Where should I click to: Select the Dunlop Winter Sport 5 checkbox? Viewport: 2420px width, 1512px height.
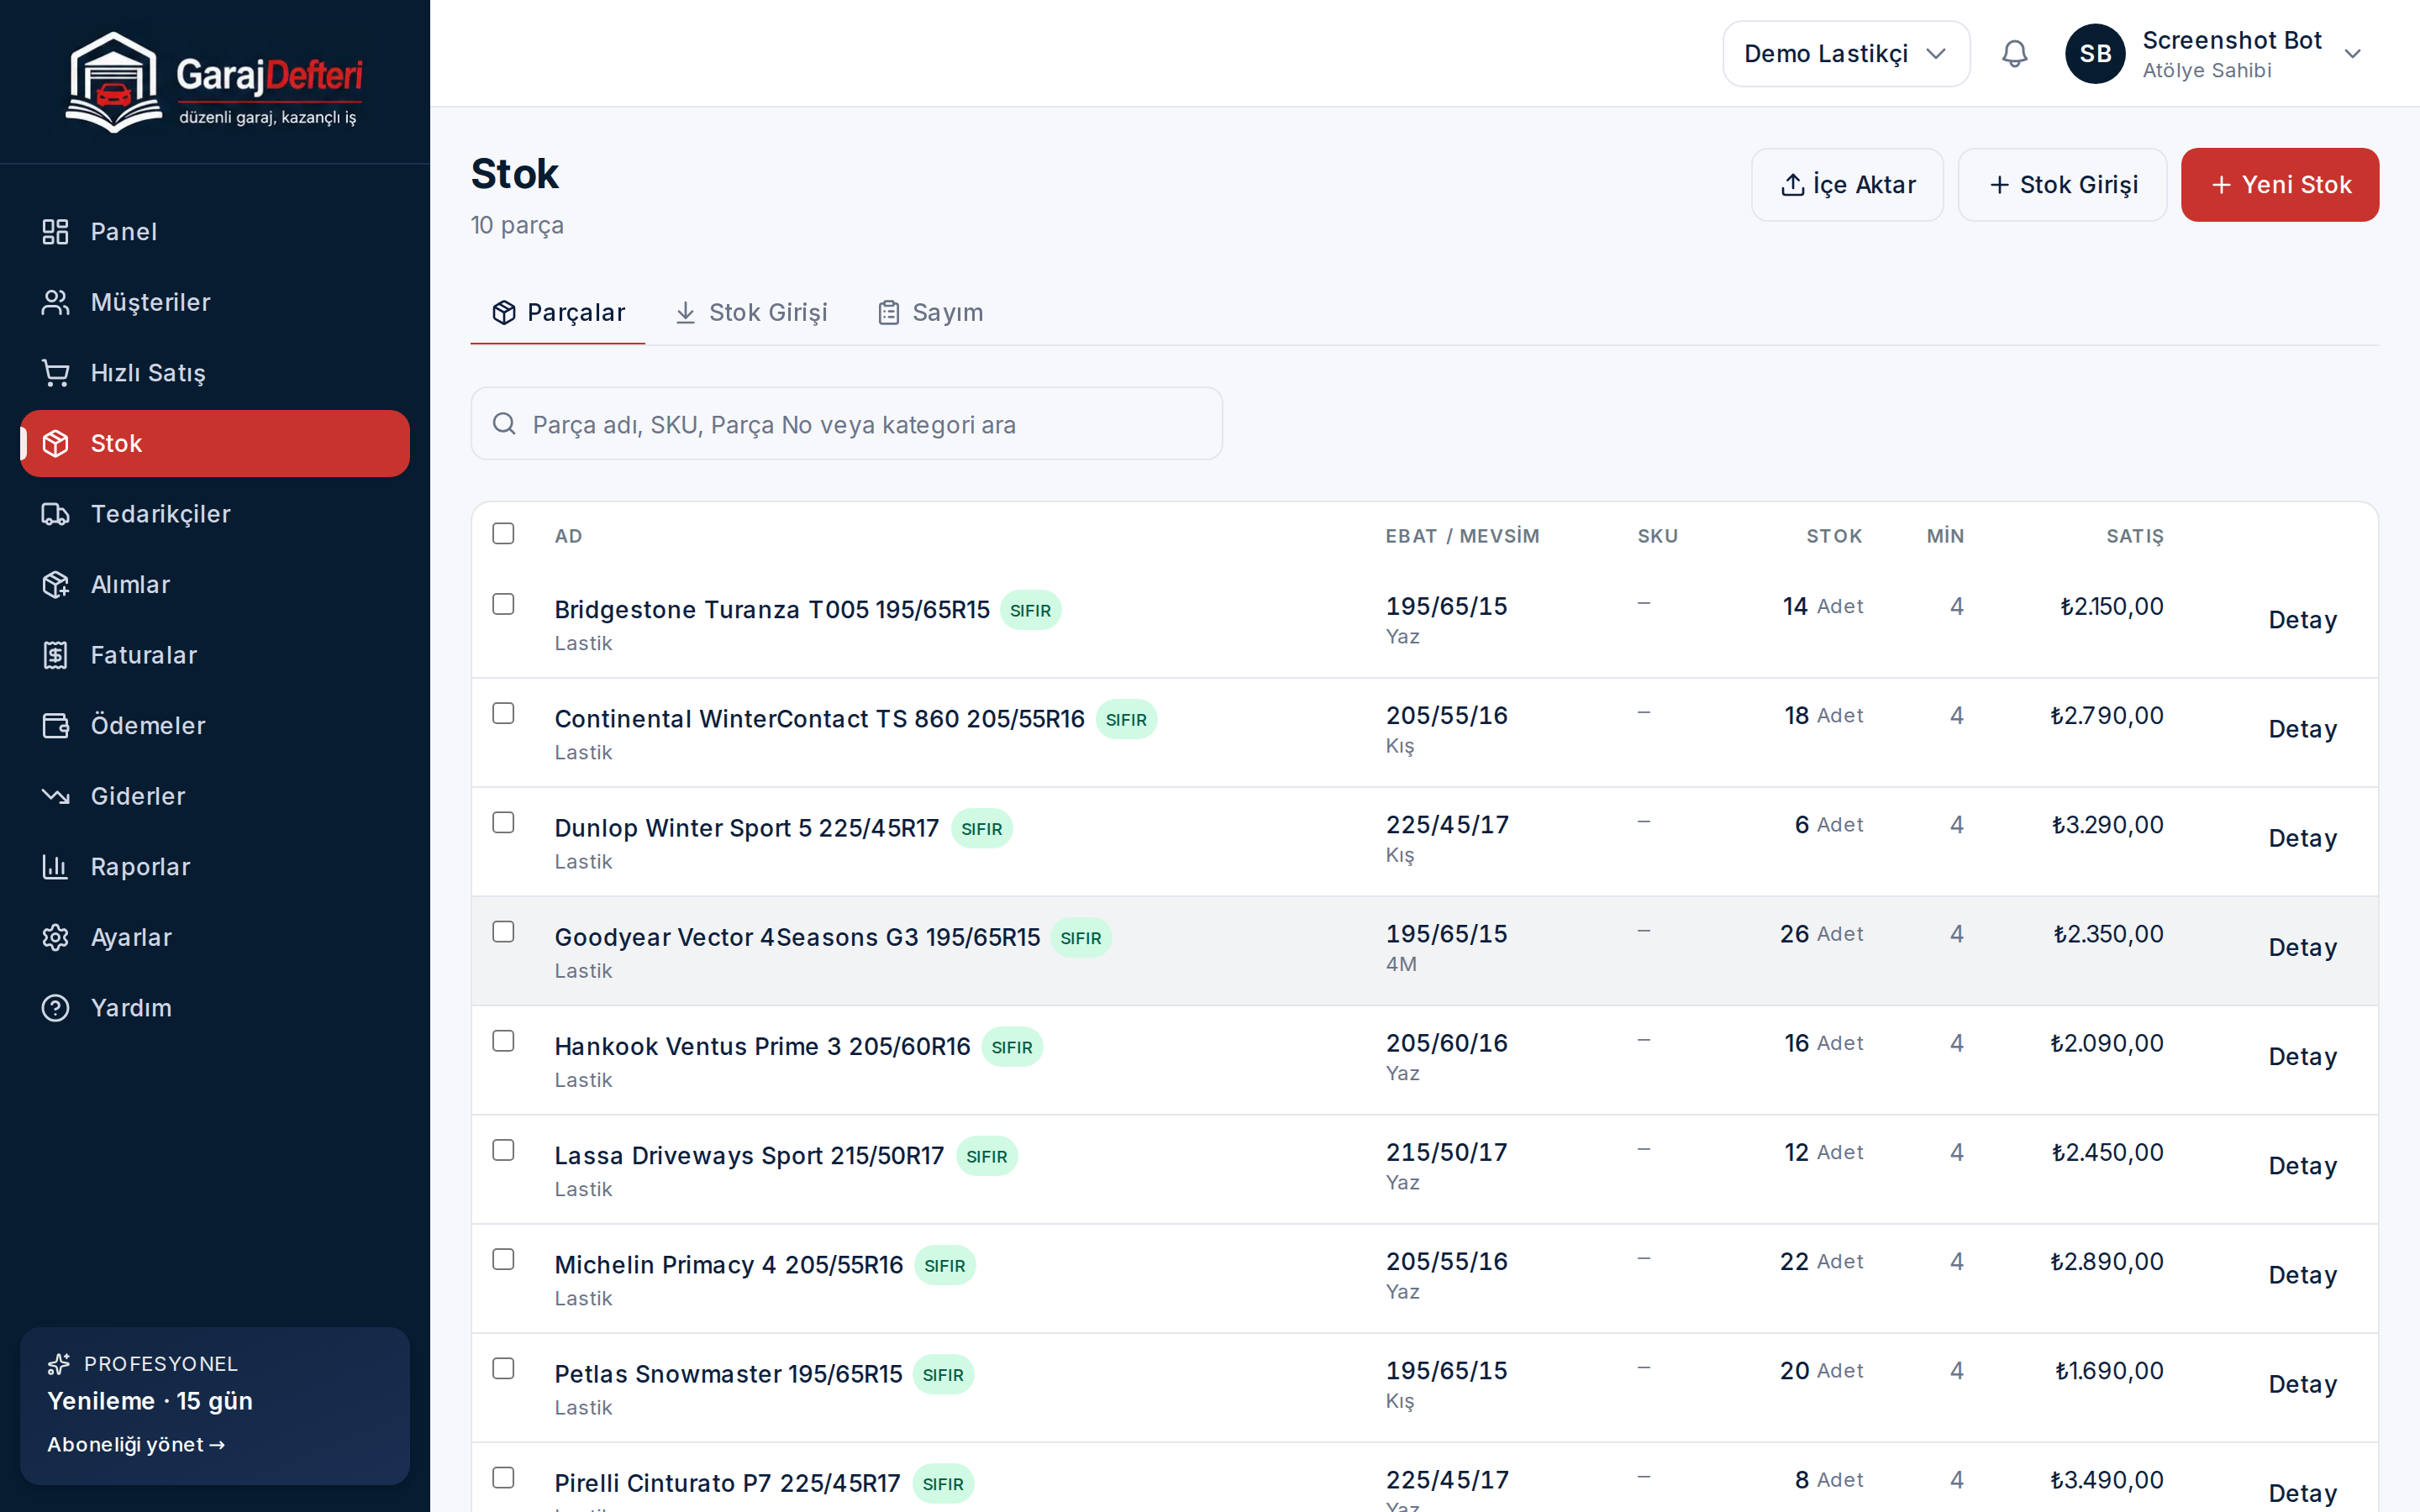pyautogui.click(x=503, y=822)
